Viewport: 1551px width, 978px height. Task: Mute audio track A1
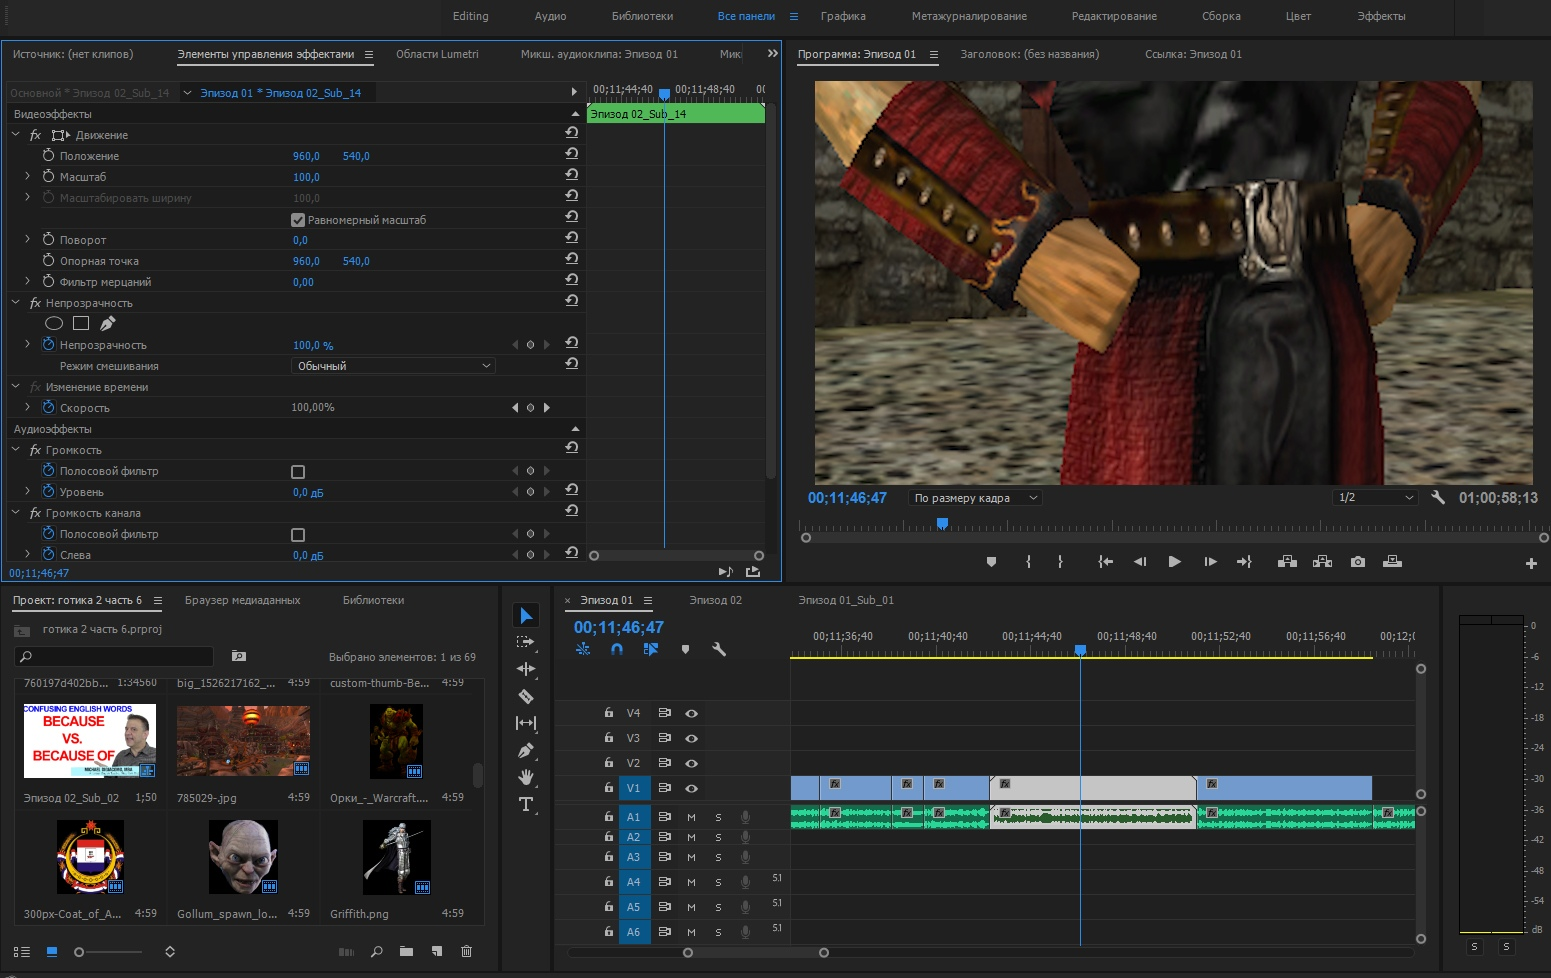(x=691, y=817)
